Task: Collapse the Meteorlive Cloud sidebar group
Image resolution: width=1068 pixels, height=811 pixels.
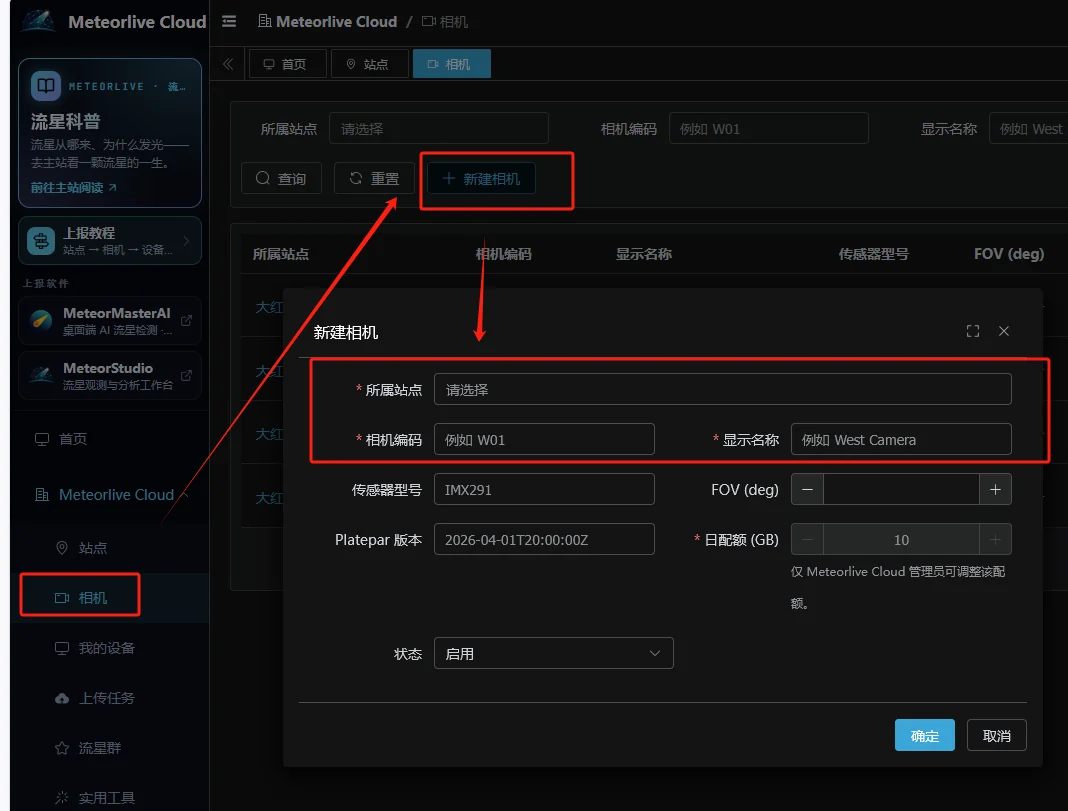Action: tap(110, 495)
